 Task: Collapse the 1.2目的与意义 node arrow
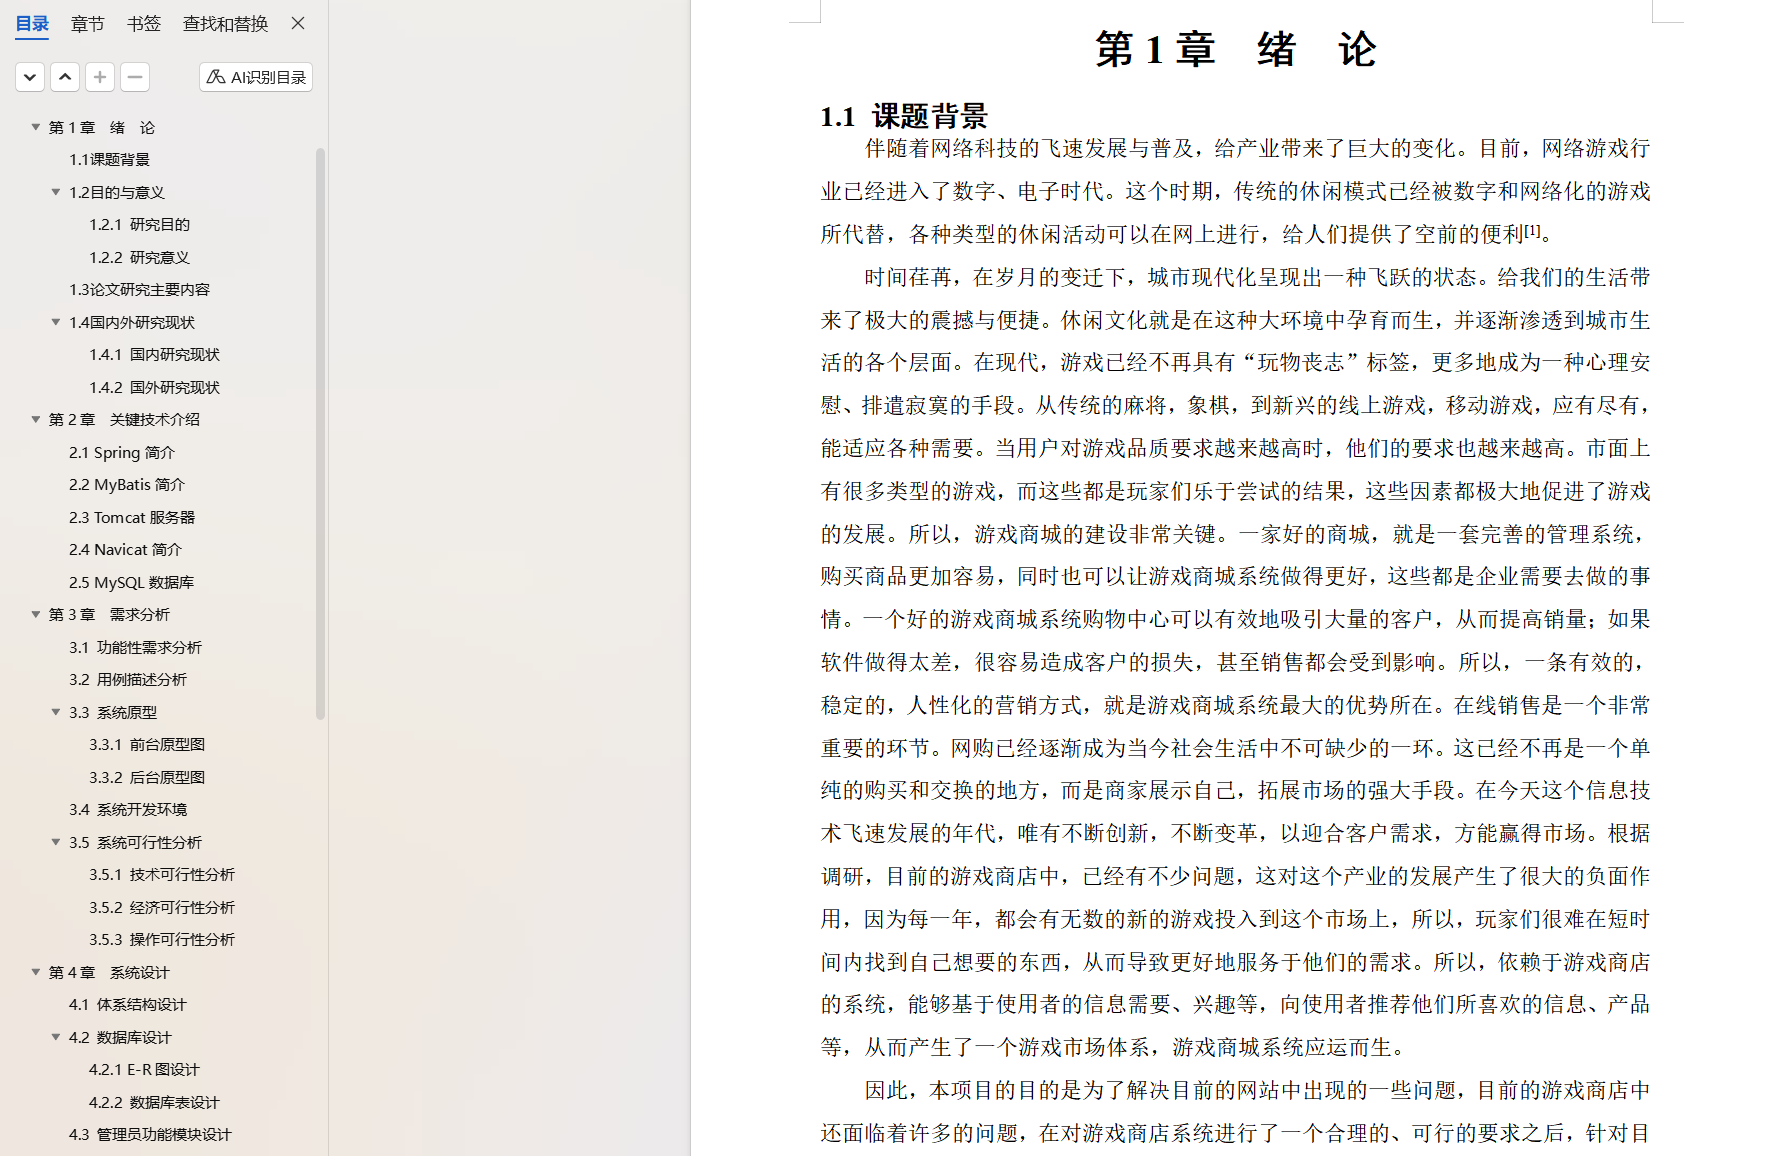(56, 192)
